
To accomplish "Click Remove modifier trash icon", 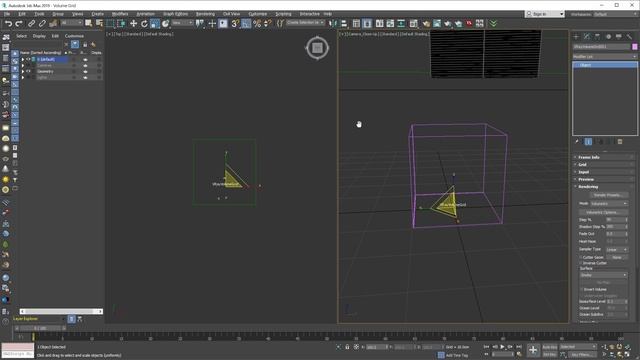I will tap(620, 142).
